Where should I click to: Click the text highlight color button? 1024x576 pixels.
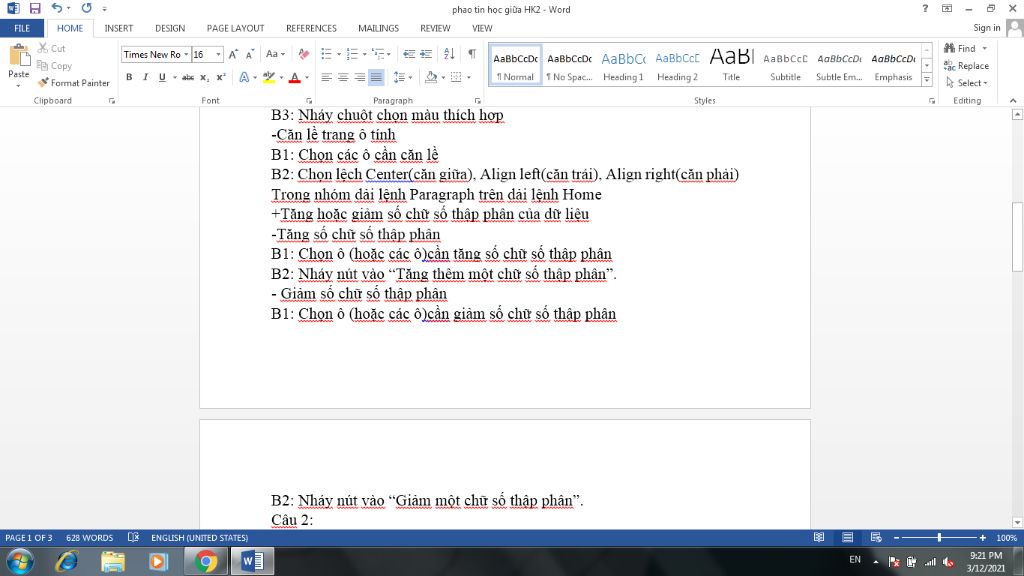point(268,77)
